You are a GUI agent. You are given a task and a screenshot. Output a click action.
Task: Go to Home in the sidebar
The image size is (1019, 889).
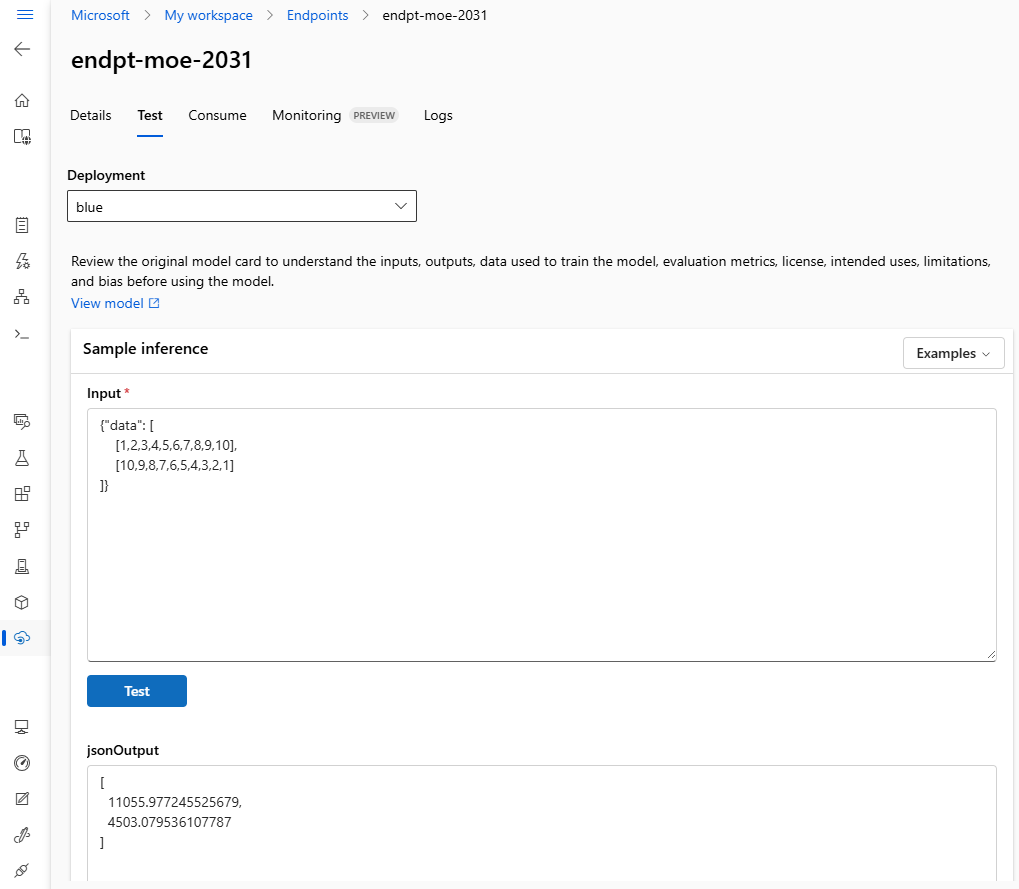tap(22, 100)
